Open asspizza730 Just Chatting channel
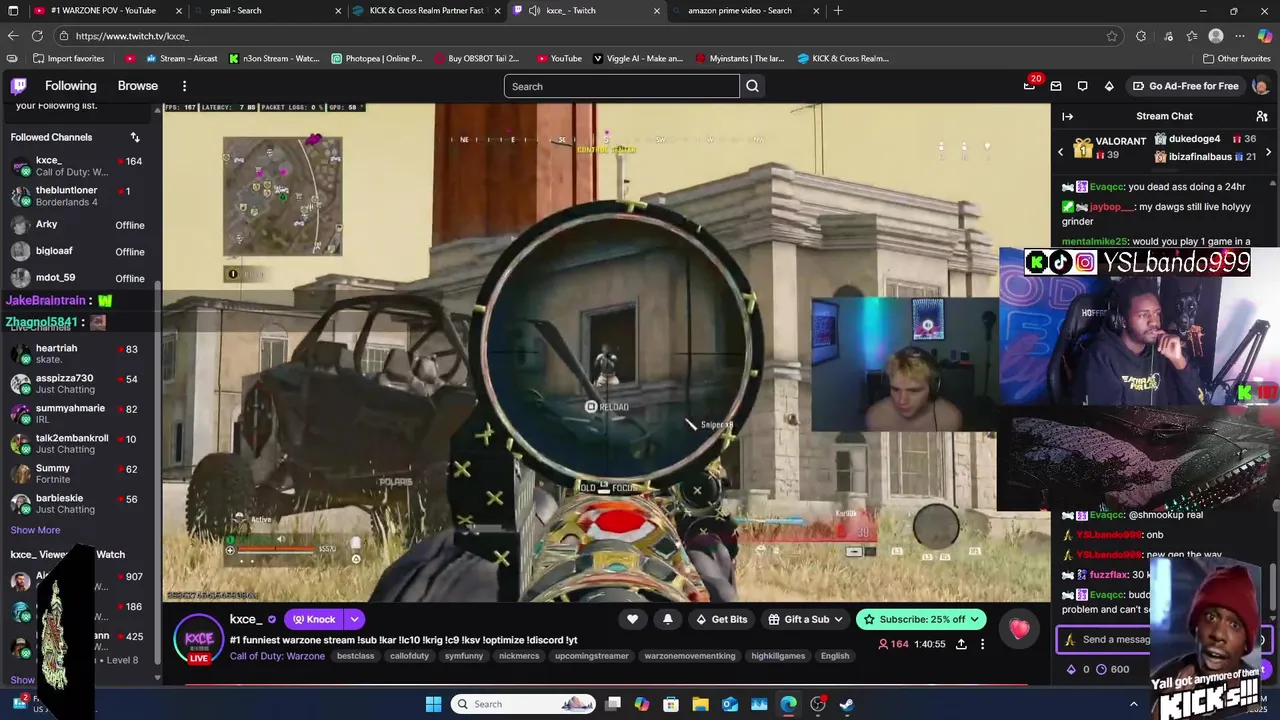Image resolution: width=1280 pixels, height=720 pixels. tap(80, 383)
